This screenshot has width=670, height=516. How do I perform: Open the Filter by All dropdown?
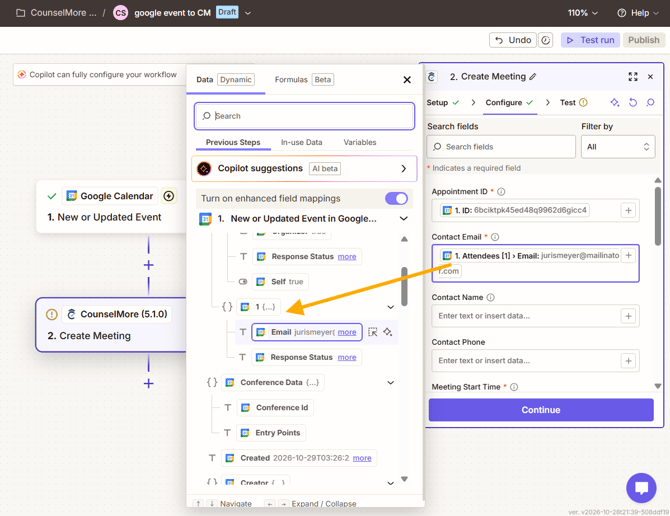617,147
